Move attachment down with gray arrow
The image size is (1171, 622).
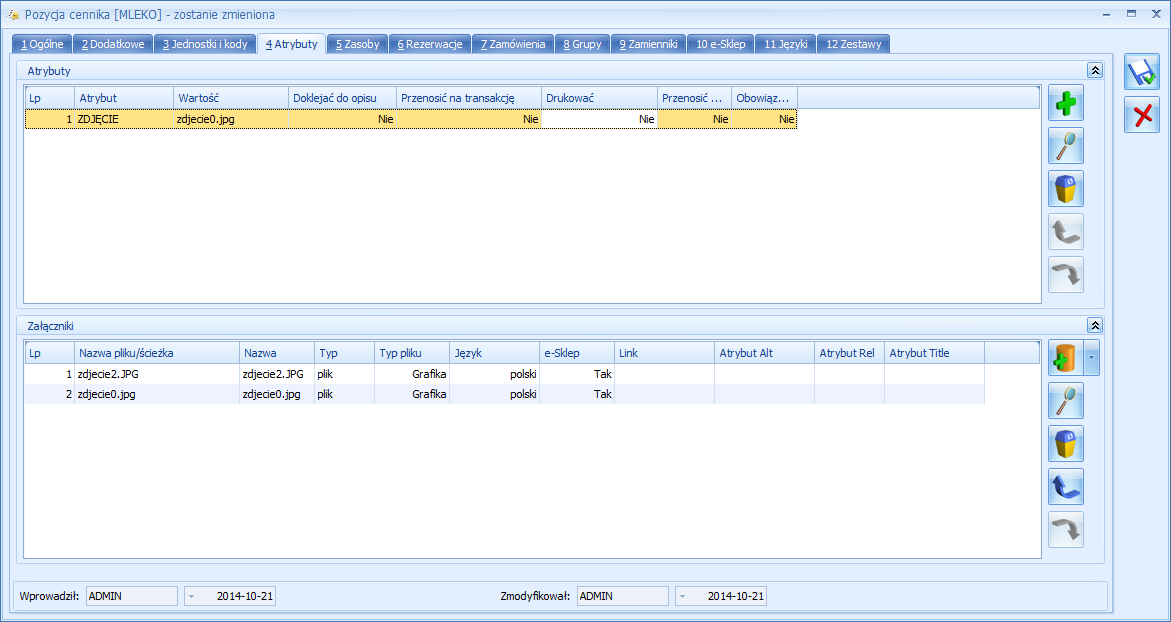tap(1066, 529)
